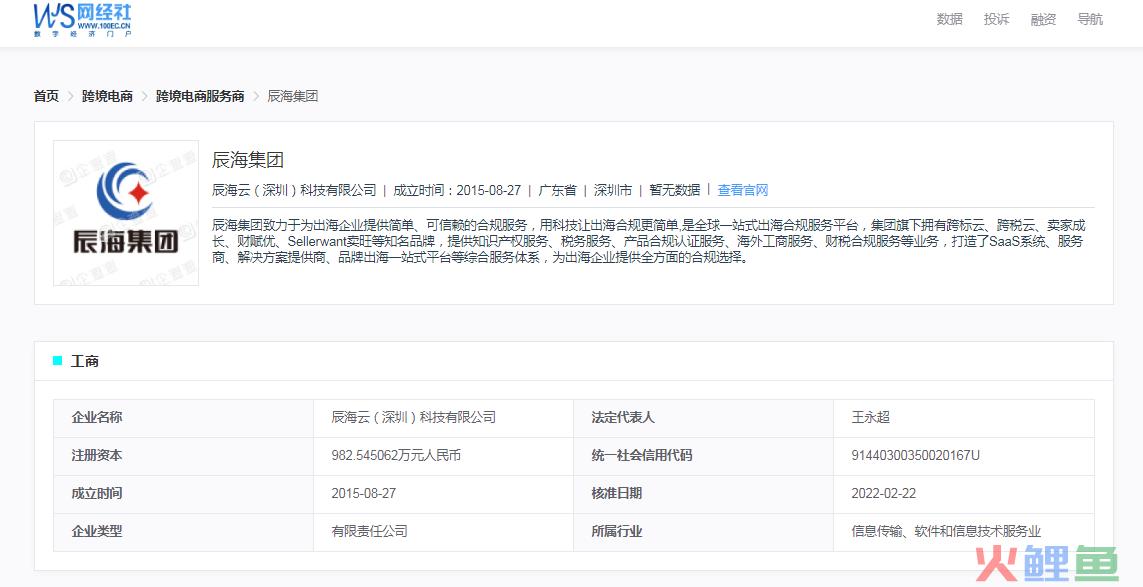Screen dimensions: 1143x587
Task: Open 跨境电商服务商 breadcrumb link
Action: tap(200, 96)
